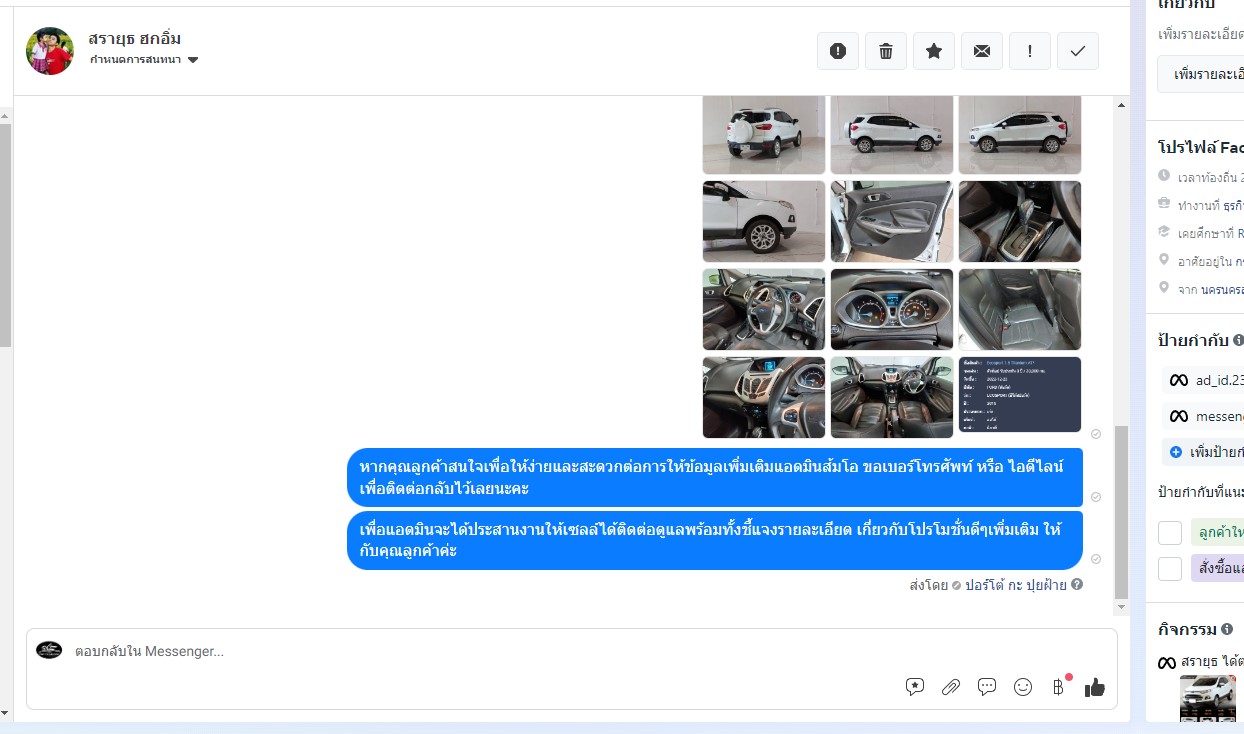Open the saved replies speech bubble star icon

[915, 687]
